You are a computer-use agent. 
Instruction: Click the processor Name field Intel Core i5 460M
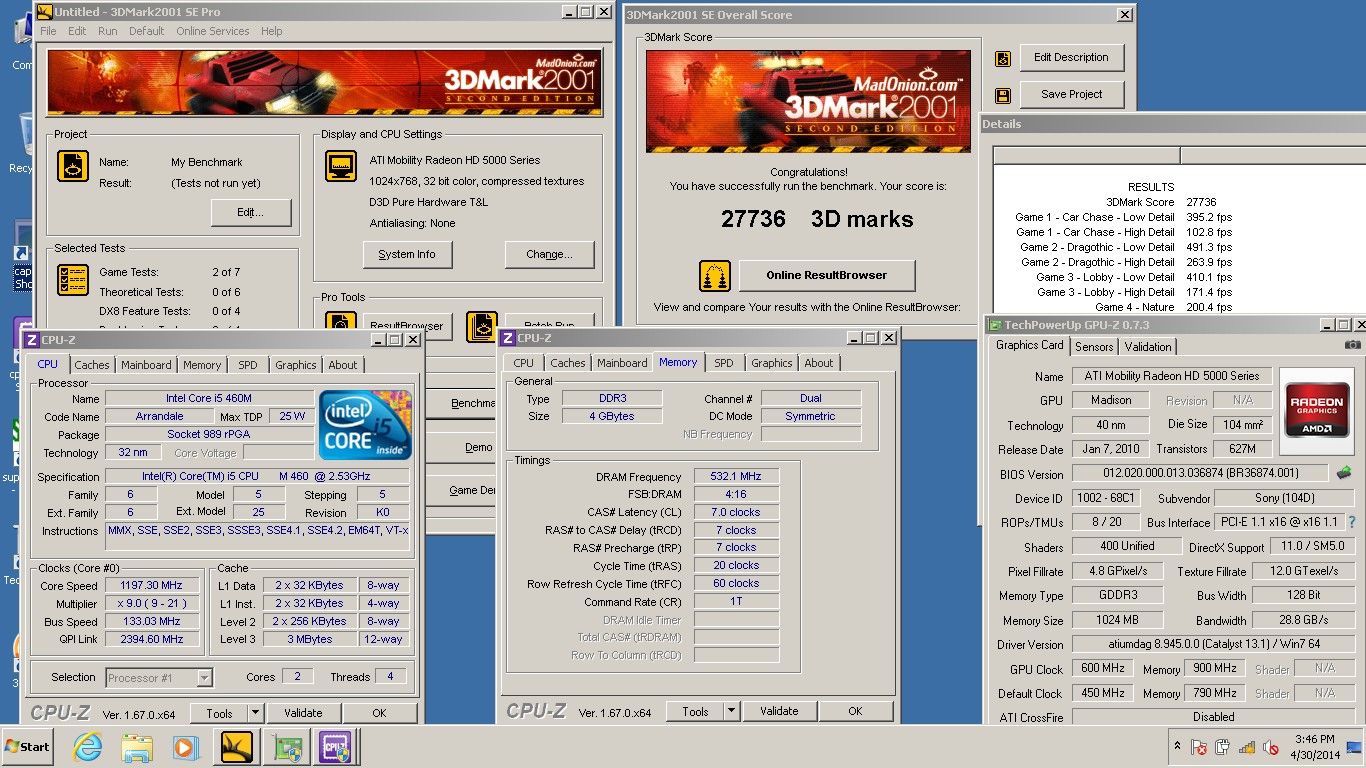coord(209,398)
